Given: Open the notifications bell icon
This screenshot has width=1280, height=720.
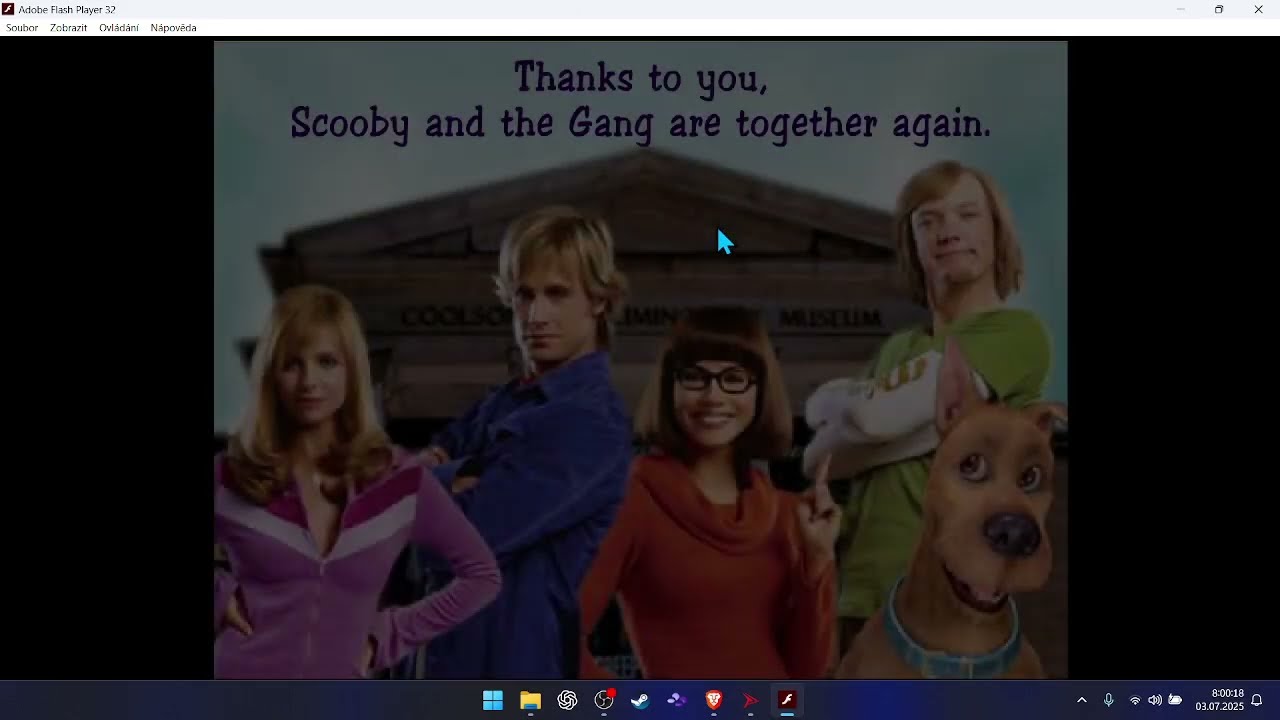Looking at the screenshot, I should (1257, 700).
